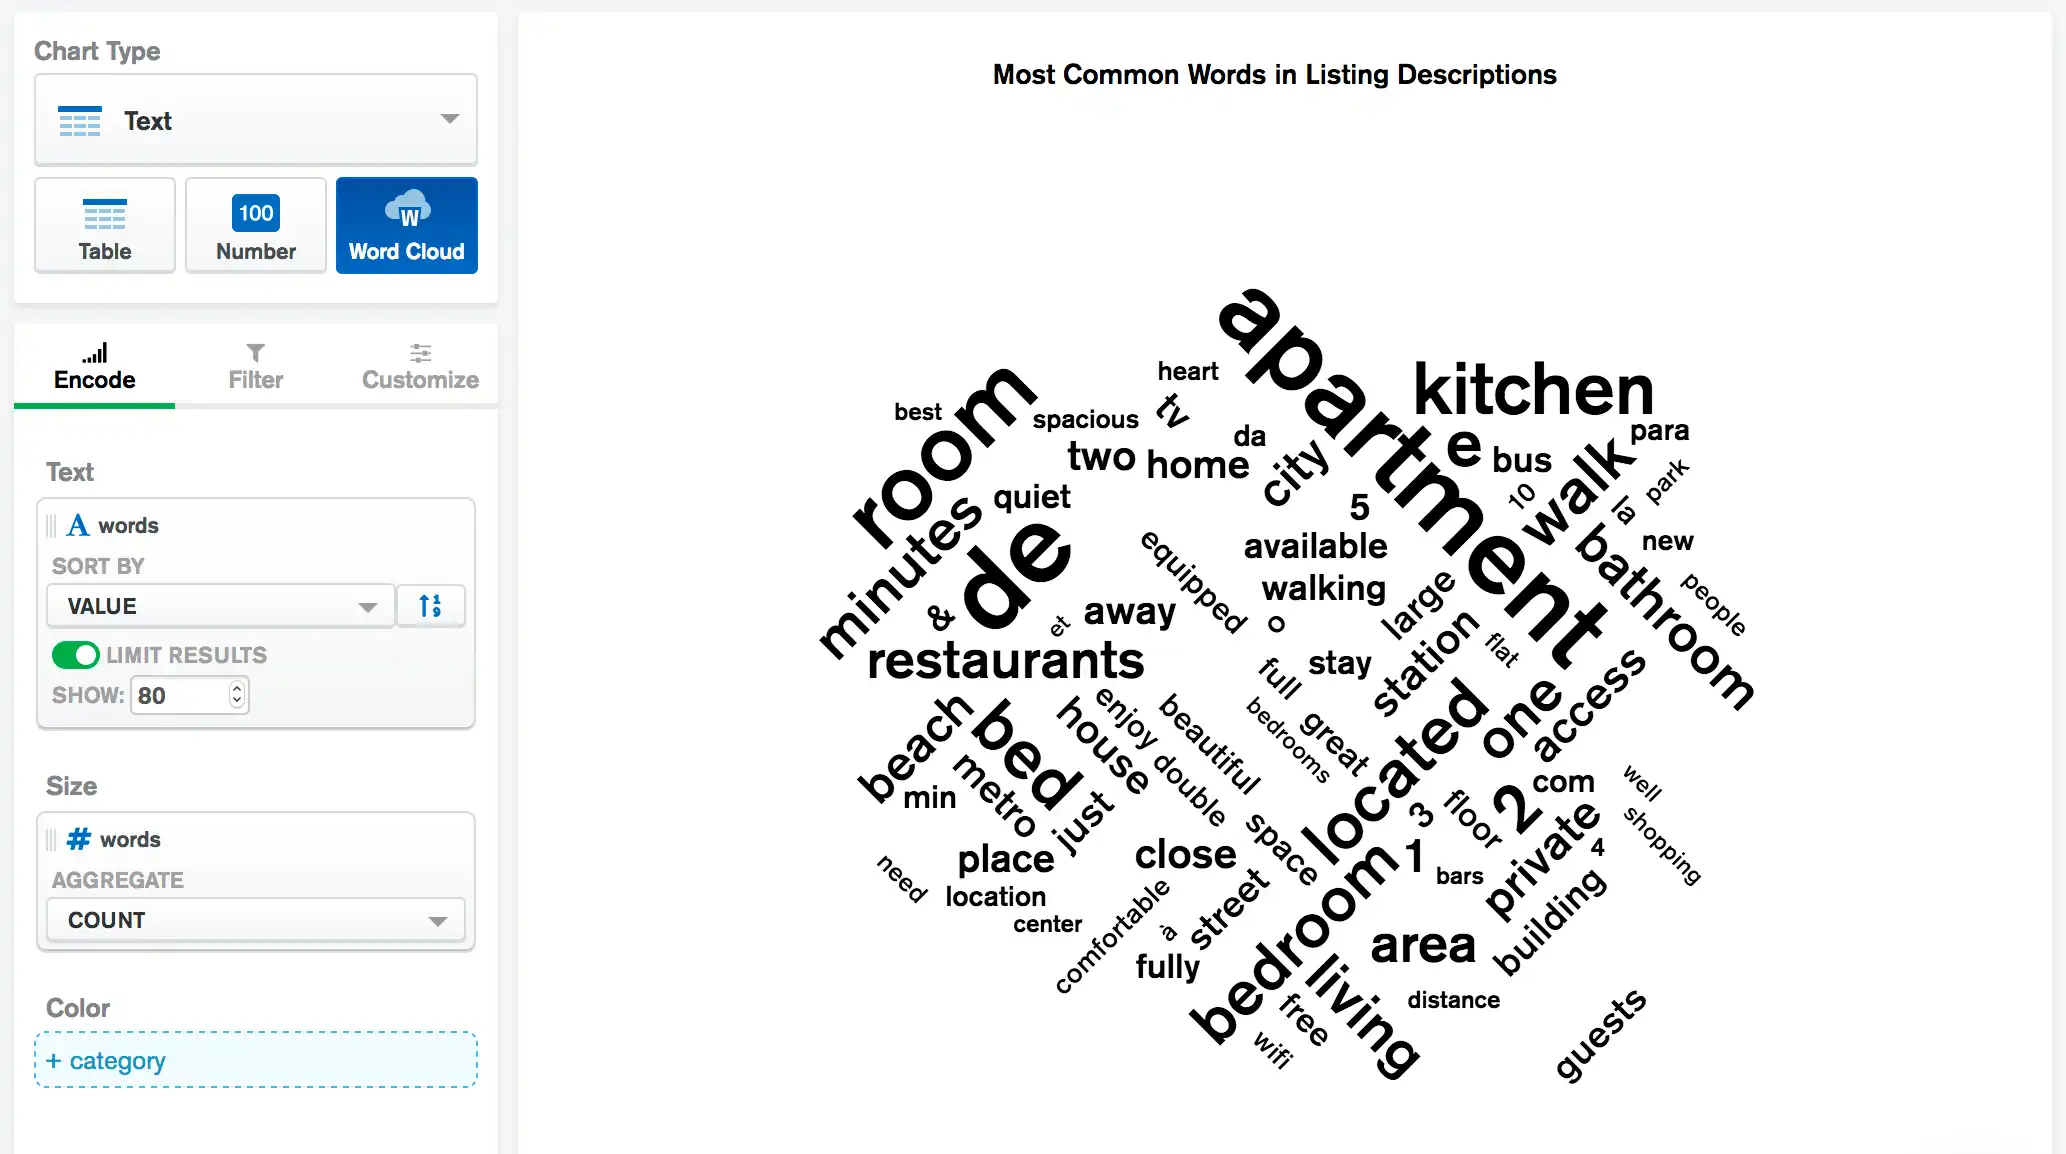The height and width of the screenshot is (1154, 2066).
Task: Switch to Number view
Action: 255,226
